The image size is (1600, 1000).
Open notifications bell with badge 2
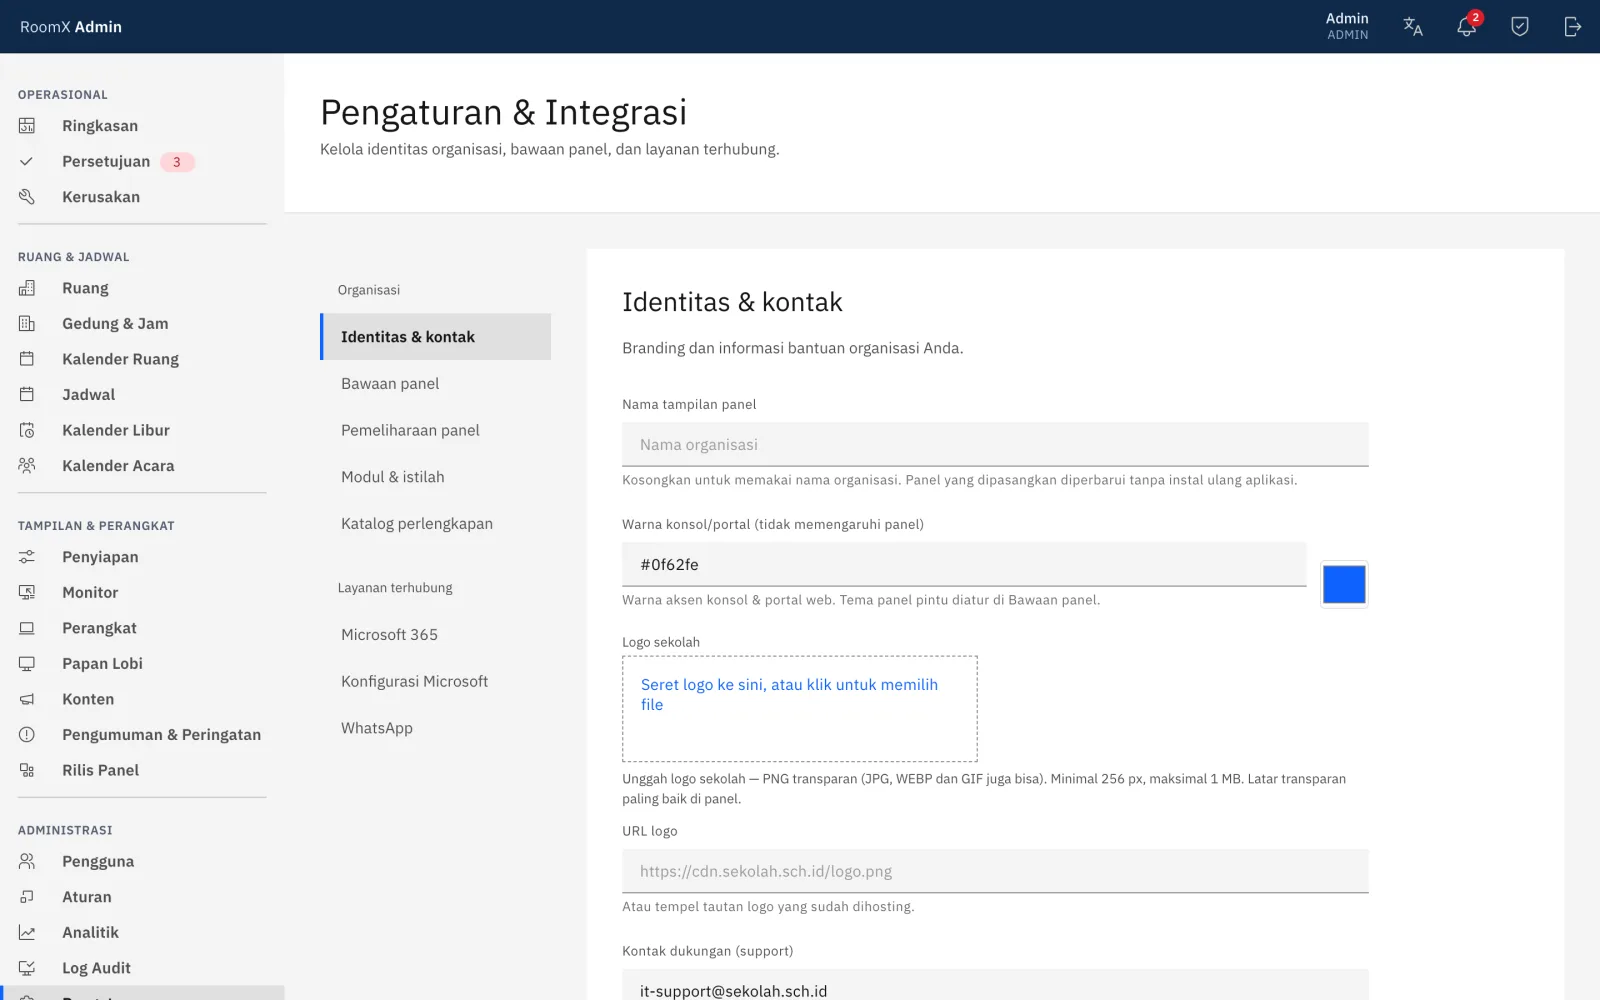pos(1467,26)
